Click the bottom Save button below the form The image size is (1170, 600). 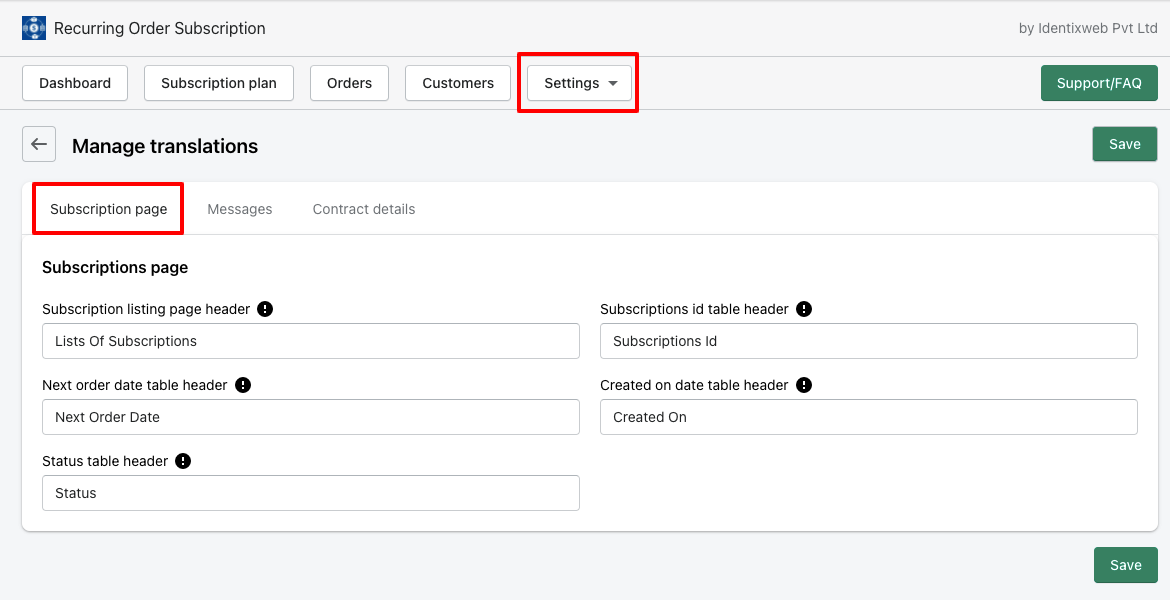click(1125, 565)
